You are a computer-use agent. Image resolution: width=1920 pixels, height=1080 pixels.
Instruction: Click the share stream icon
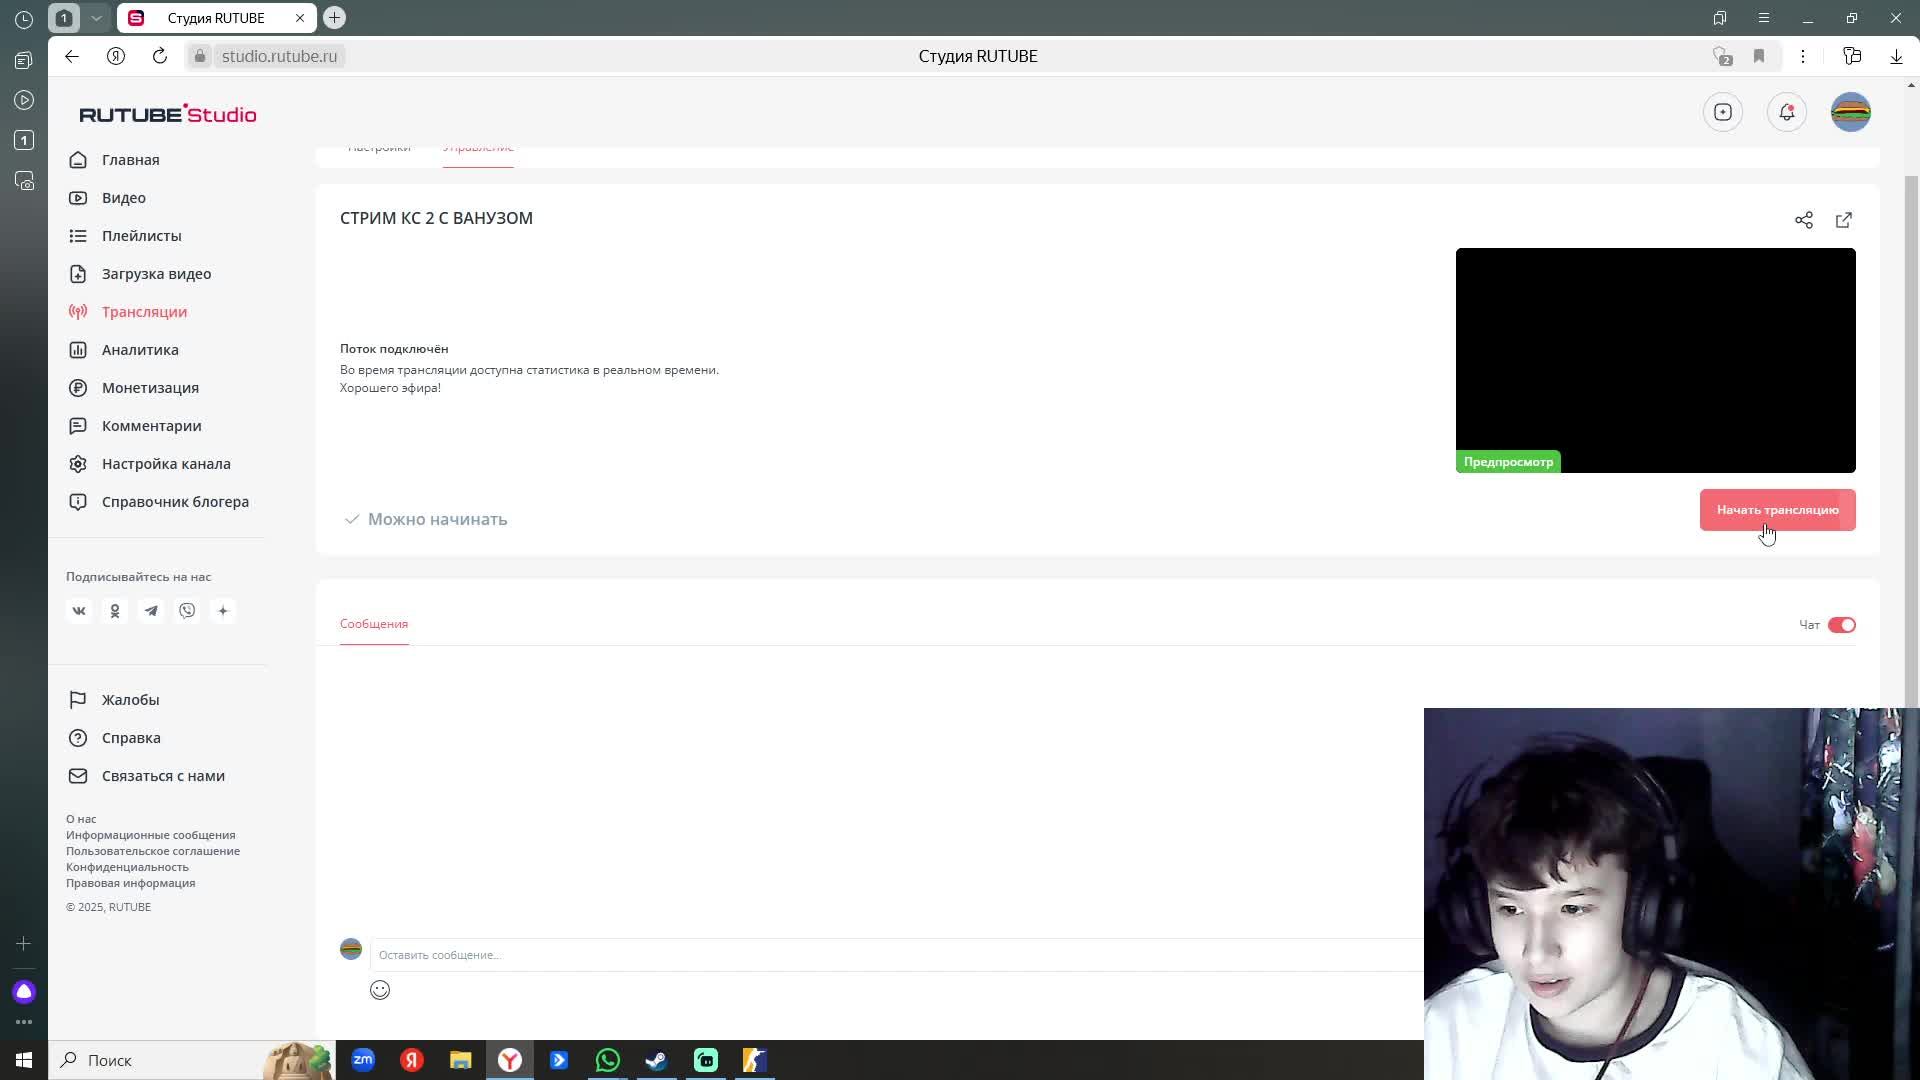pyautogui.click(x=1804, y=220)
